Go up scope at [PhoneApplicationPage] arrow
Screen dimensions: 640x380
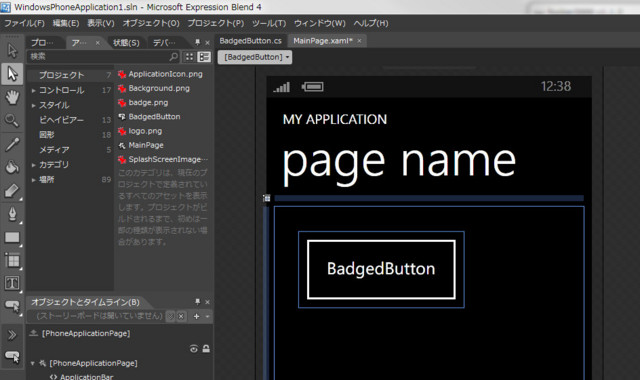[x=34, y=333]
